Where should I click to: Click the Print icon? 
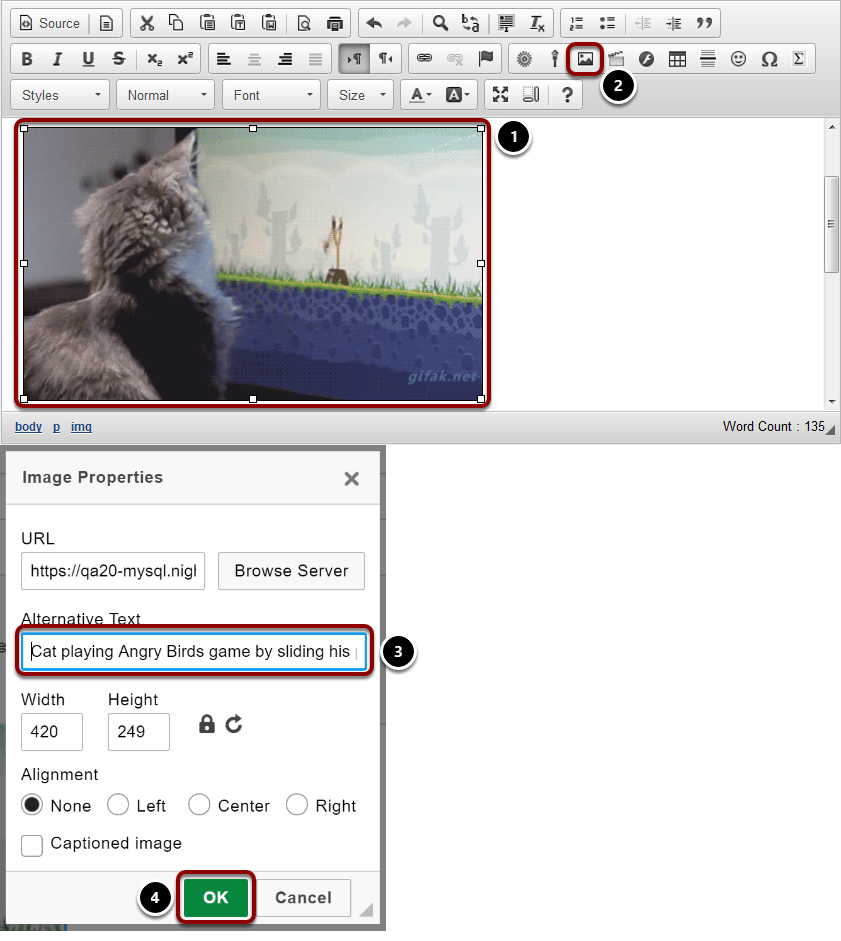click(334, 23)
